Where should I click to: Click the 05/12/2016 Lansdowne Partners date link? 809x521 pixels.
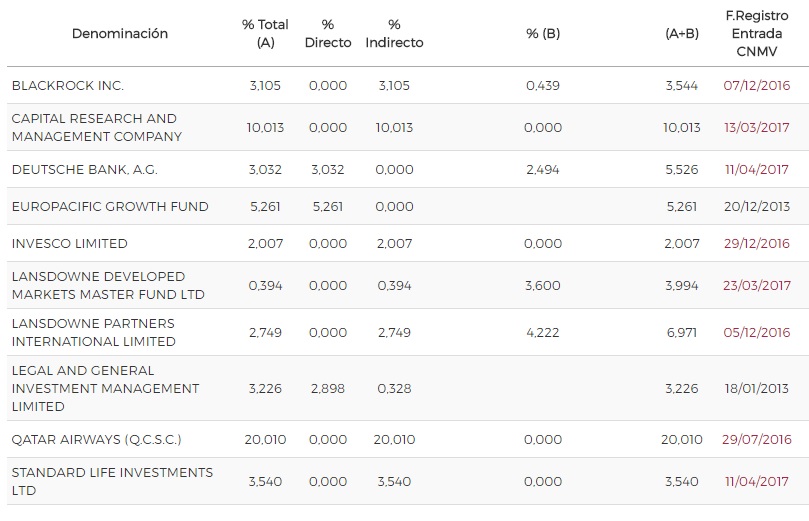[x=756, y=333]
